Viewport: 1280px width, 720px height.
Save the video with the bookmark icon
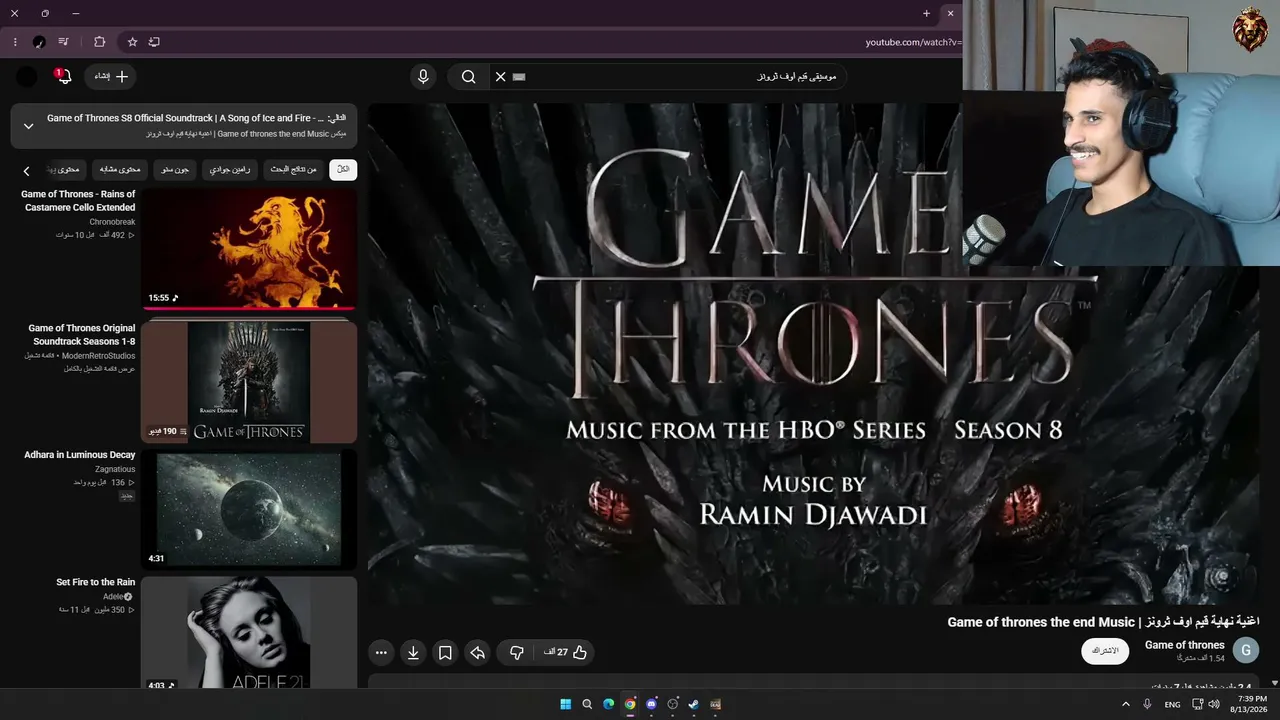pyautogui.click(x=445, y=653)
